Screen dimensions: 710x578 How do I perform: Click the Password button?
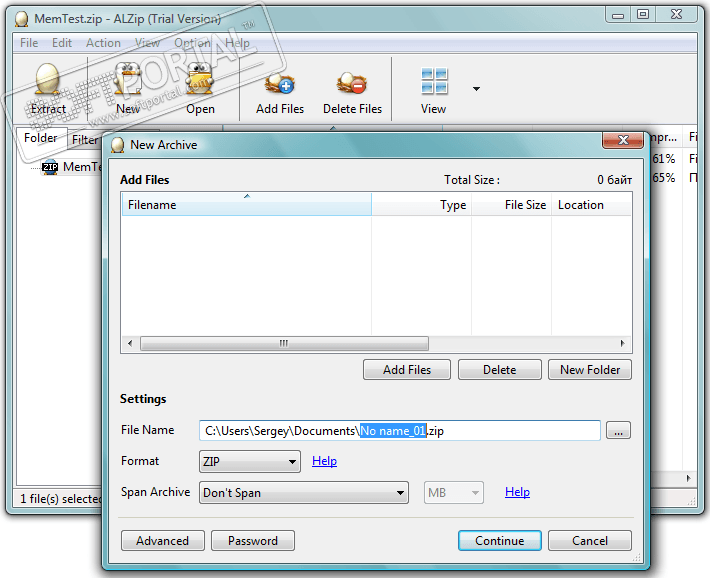[253, 541]
